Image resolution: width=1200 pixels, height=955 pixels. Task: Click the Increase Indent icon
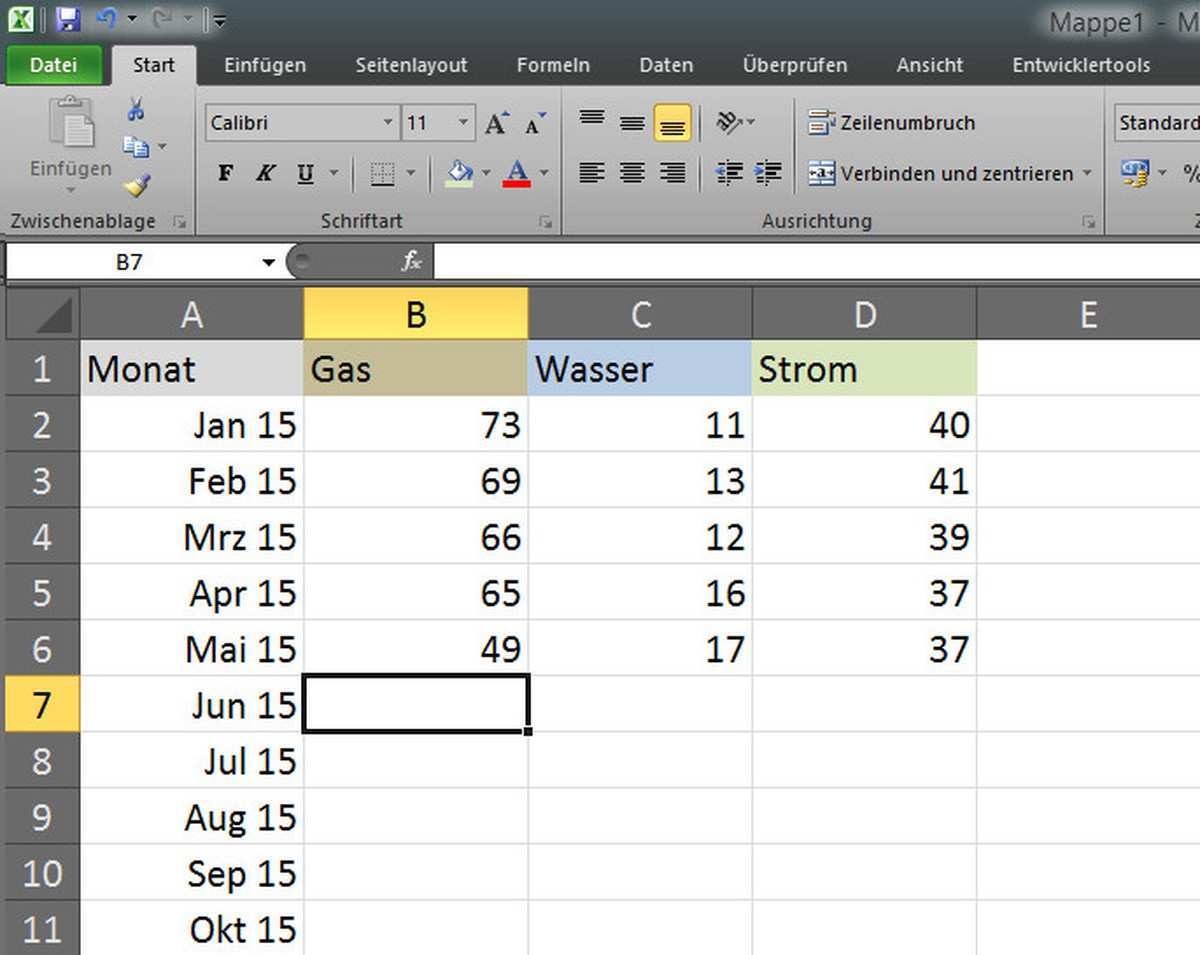click(768, 173)
